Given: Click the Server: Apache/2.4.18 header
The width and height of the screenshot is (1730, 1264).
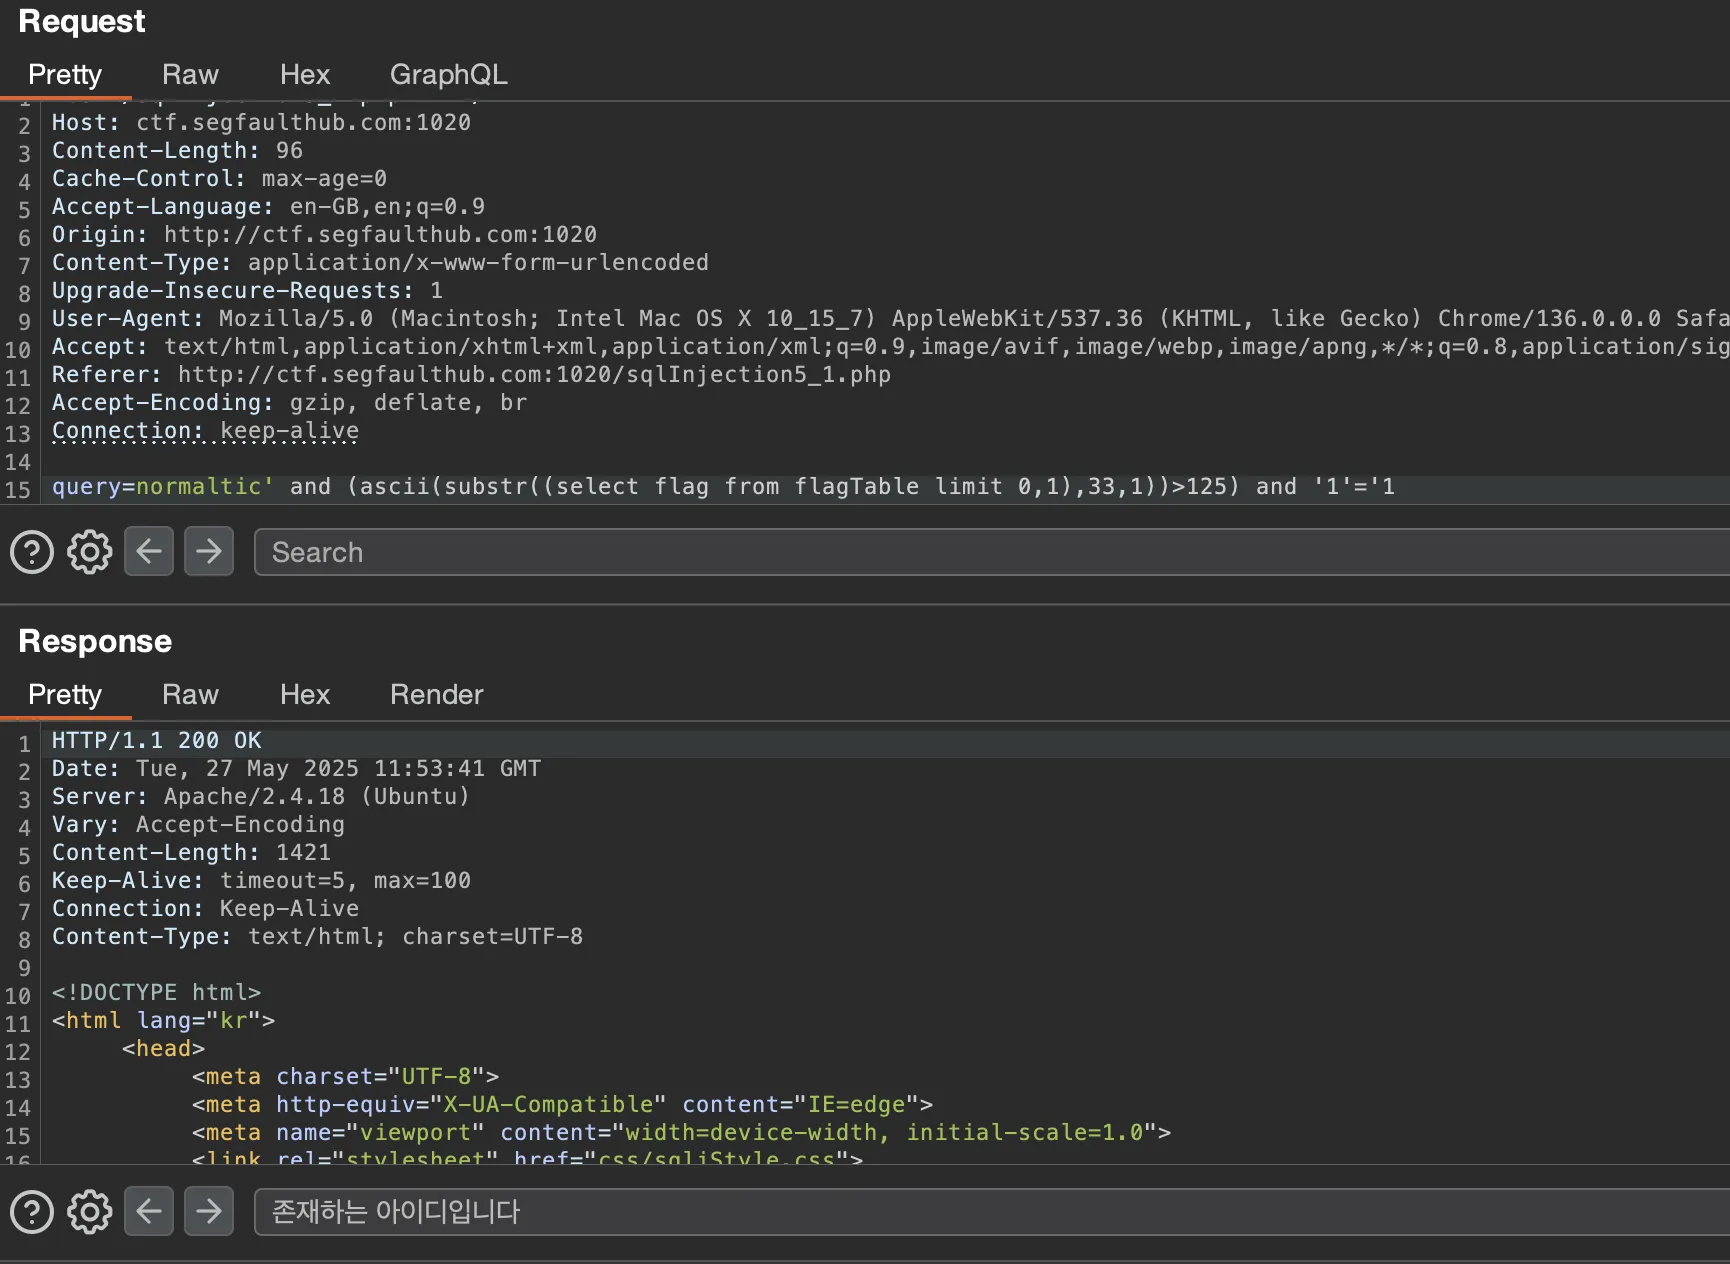Looking at the screenshot, I should (x=261, y=796).
